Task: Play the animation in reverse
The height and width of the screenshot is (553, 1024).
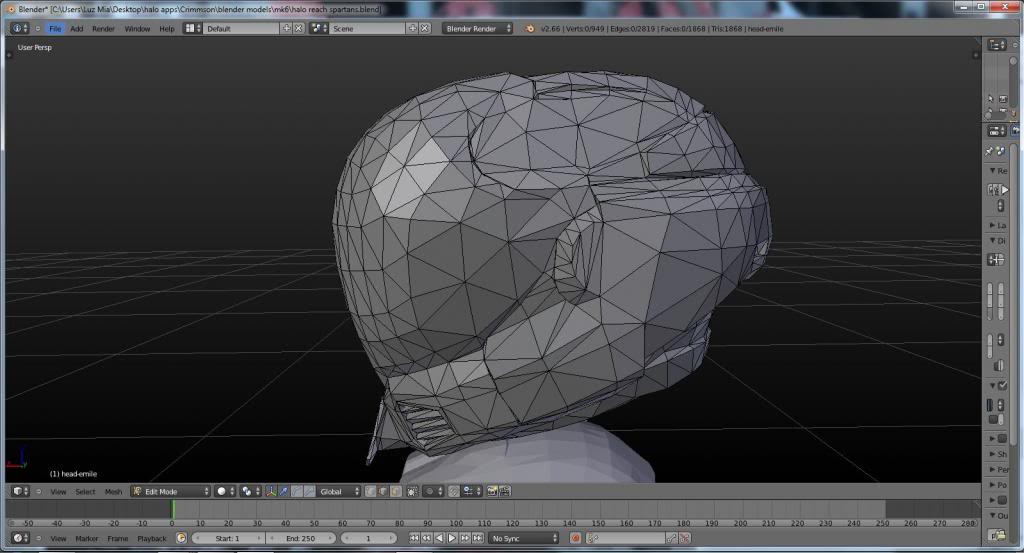Action: pyautogui.click(x=439, y=538)
